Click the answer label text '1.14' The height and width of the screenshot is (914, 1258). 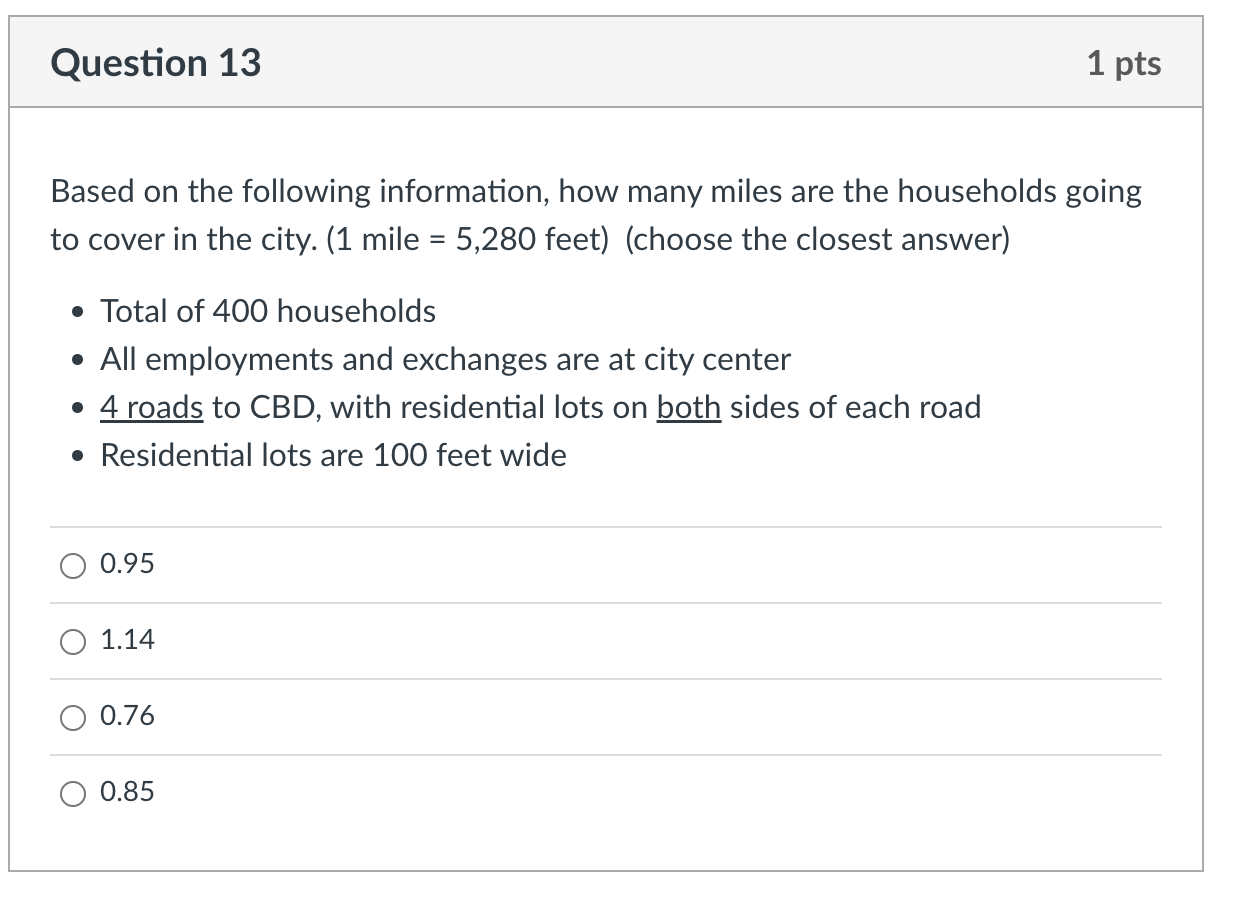pos(126,640)
